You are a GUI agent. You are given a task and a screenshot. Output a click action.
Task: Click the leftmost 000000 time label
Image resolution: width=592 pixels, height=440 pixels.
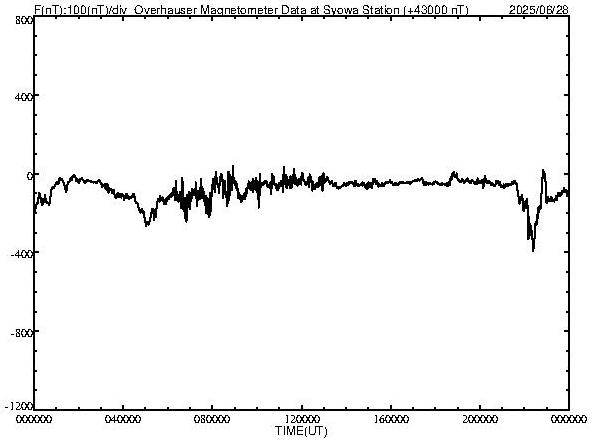click(34, 419)
